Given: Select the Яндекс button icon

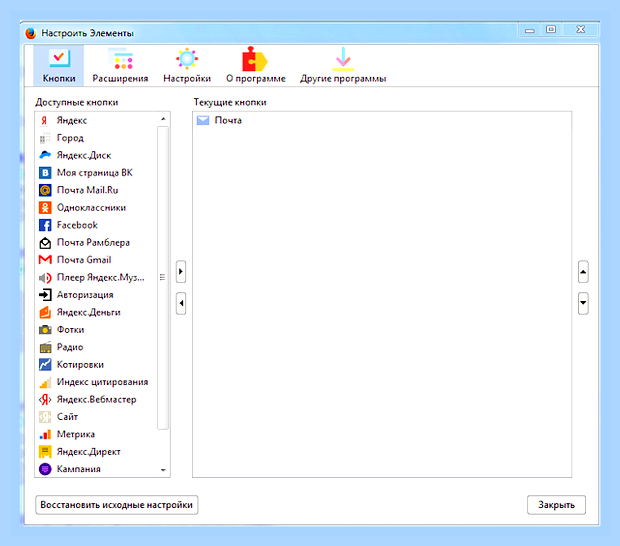Looking at the screenshot, I should coord(45,121).
